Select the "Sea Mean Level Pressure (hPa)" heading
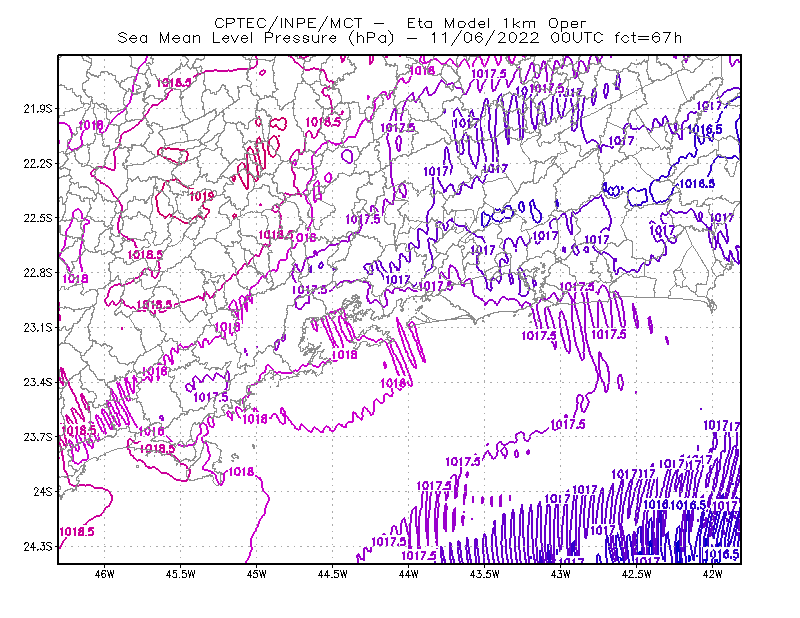 click(x=256, y=38)
